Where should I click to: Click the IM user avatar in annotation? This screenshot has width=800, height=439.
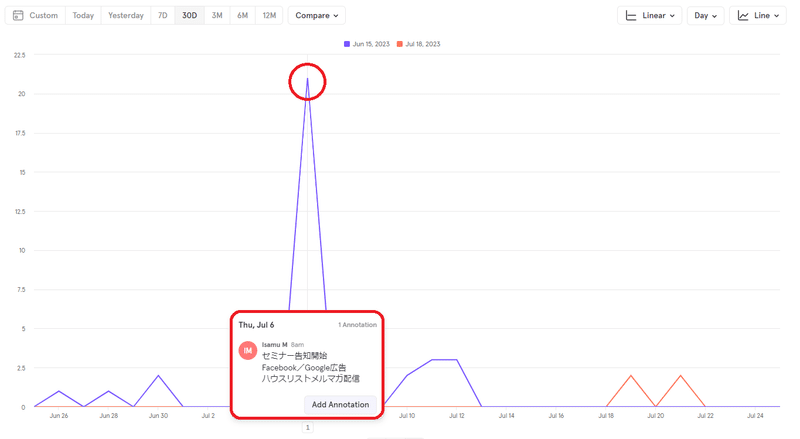(x=248, y=350)
